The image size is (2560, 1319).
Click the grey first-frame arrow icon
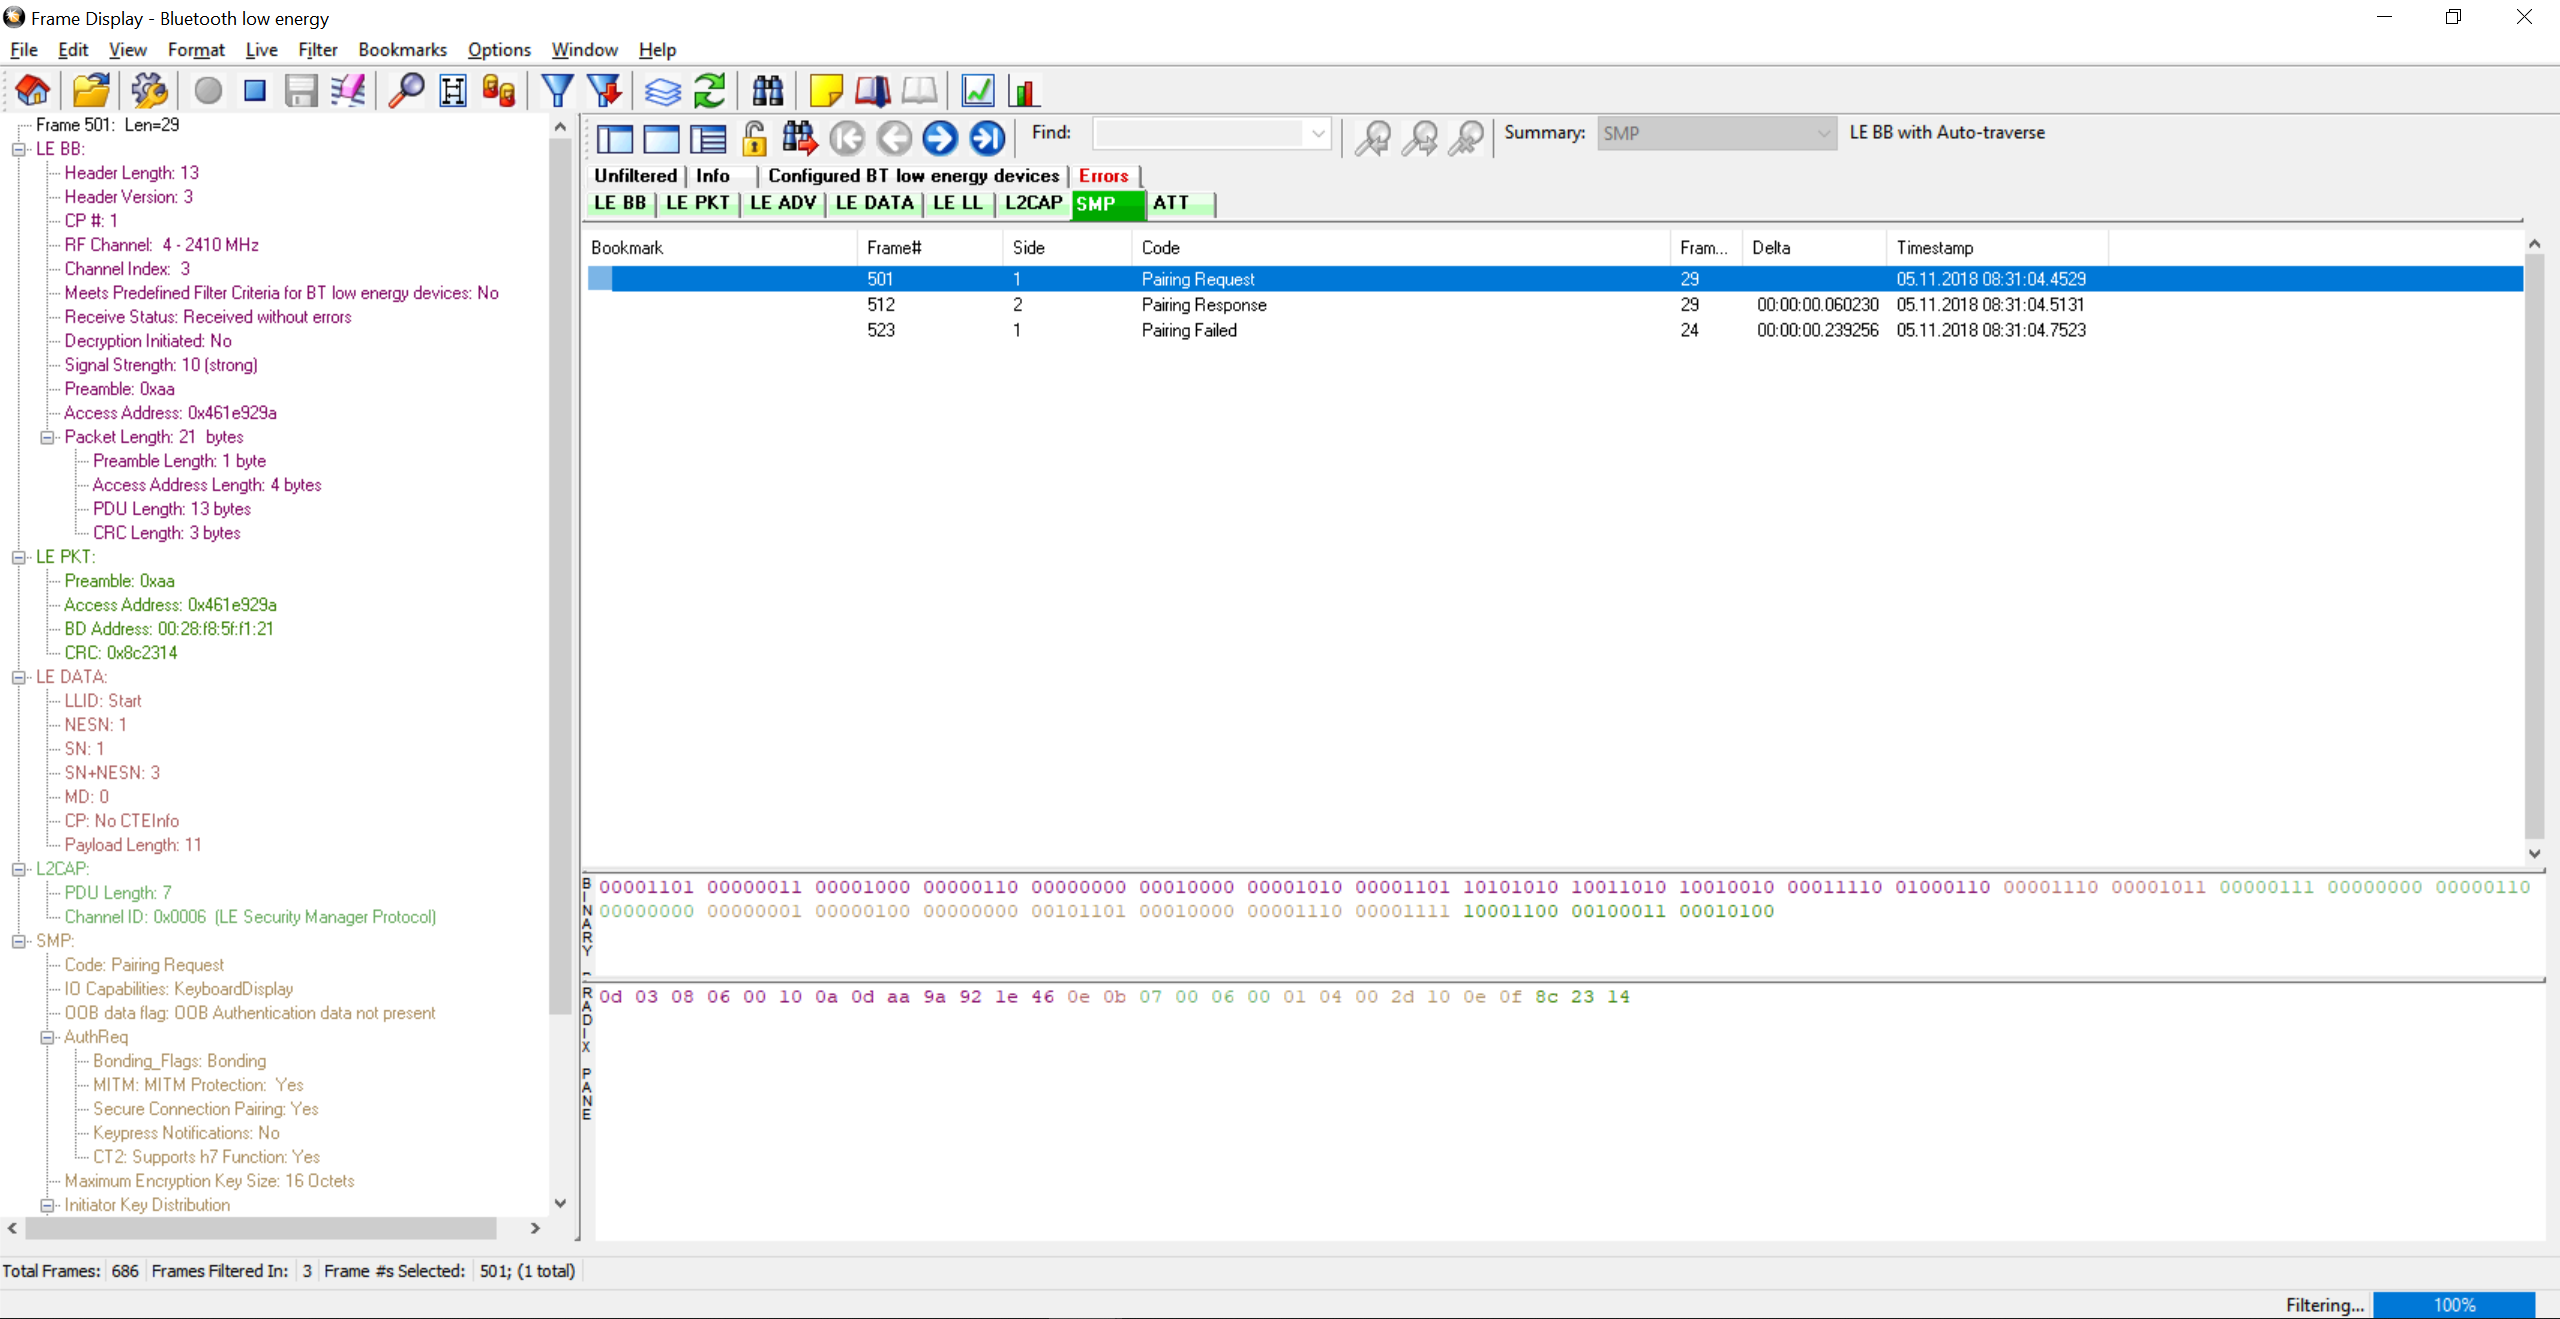(x=847, y=138)
